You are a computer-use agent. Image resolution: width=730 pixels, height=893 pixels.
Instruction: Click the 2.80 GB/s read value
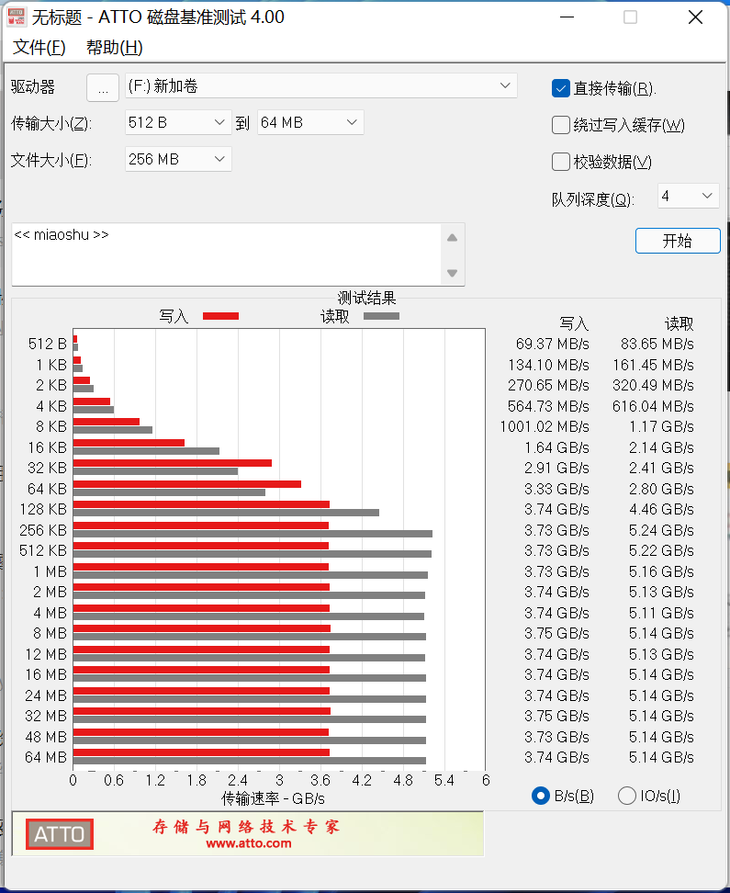[x=662, y=489]
